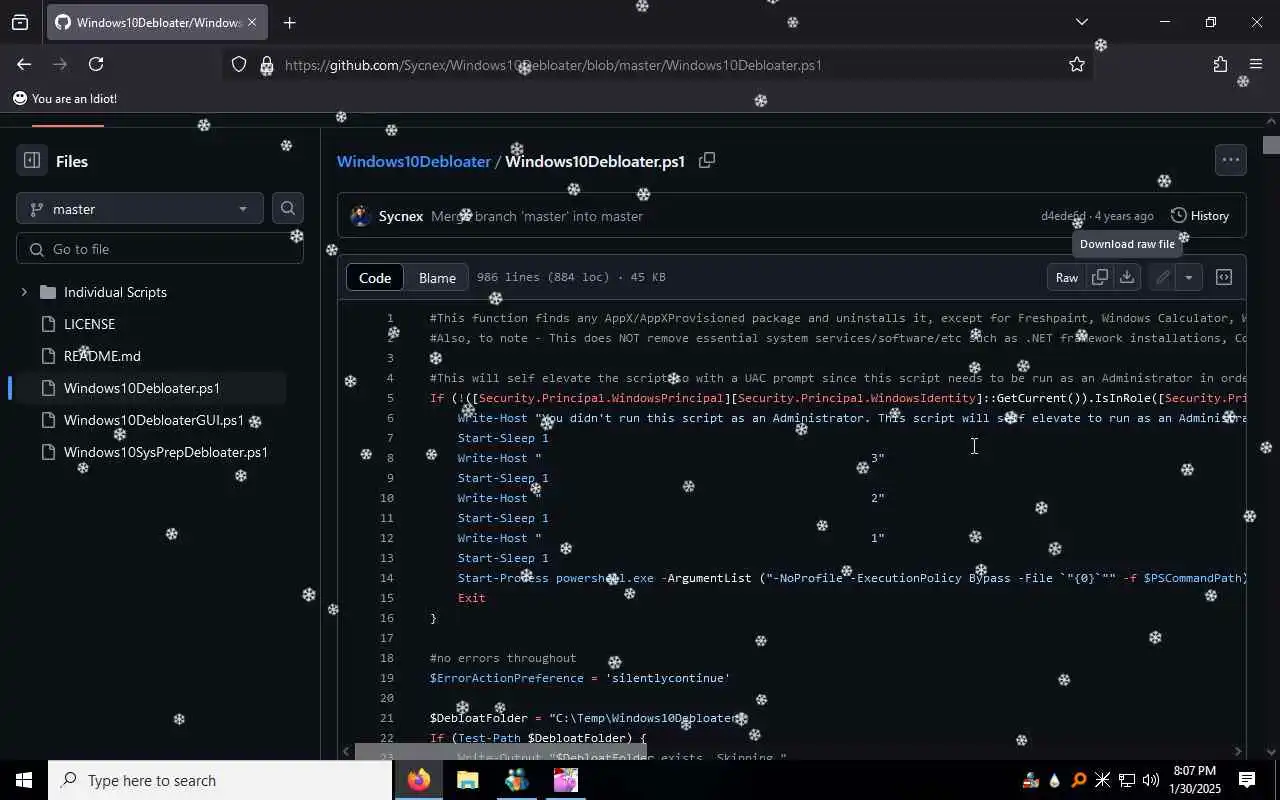The width and height of the screenshot is (1280, 800).
Task: Select line number 14
Action: pos(386,578)
